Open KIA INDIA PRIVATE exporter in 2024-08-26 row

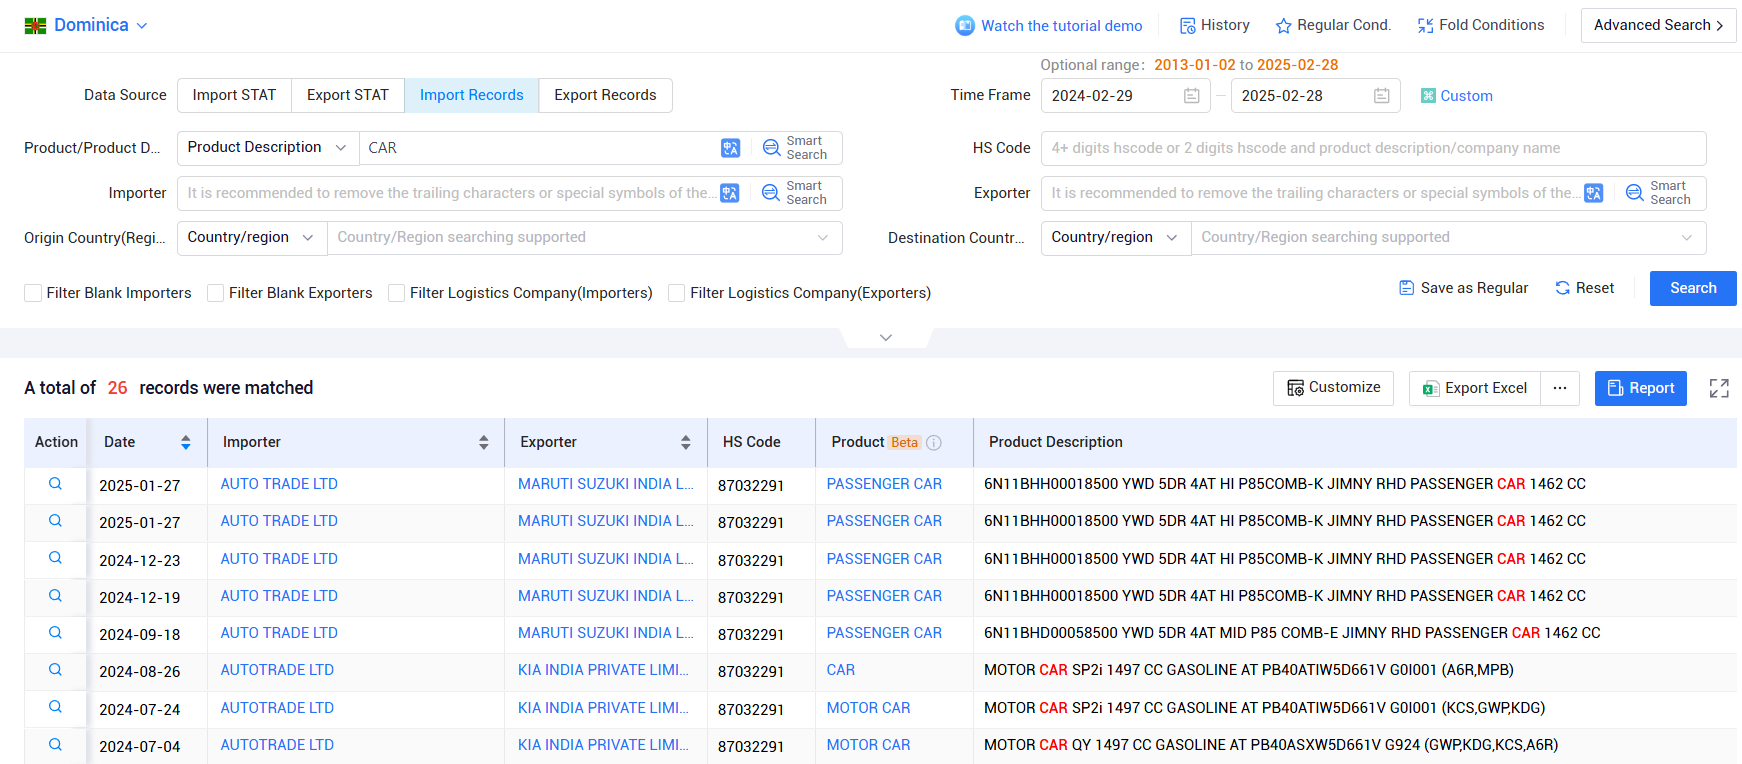pos(603,670)
